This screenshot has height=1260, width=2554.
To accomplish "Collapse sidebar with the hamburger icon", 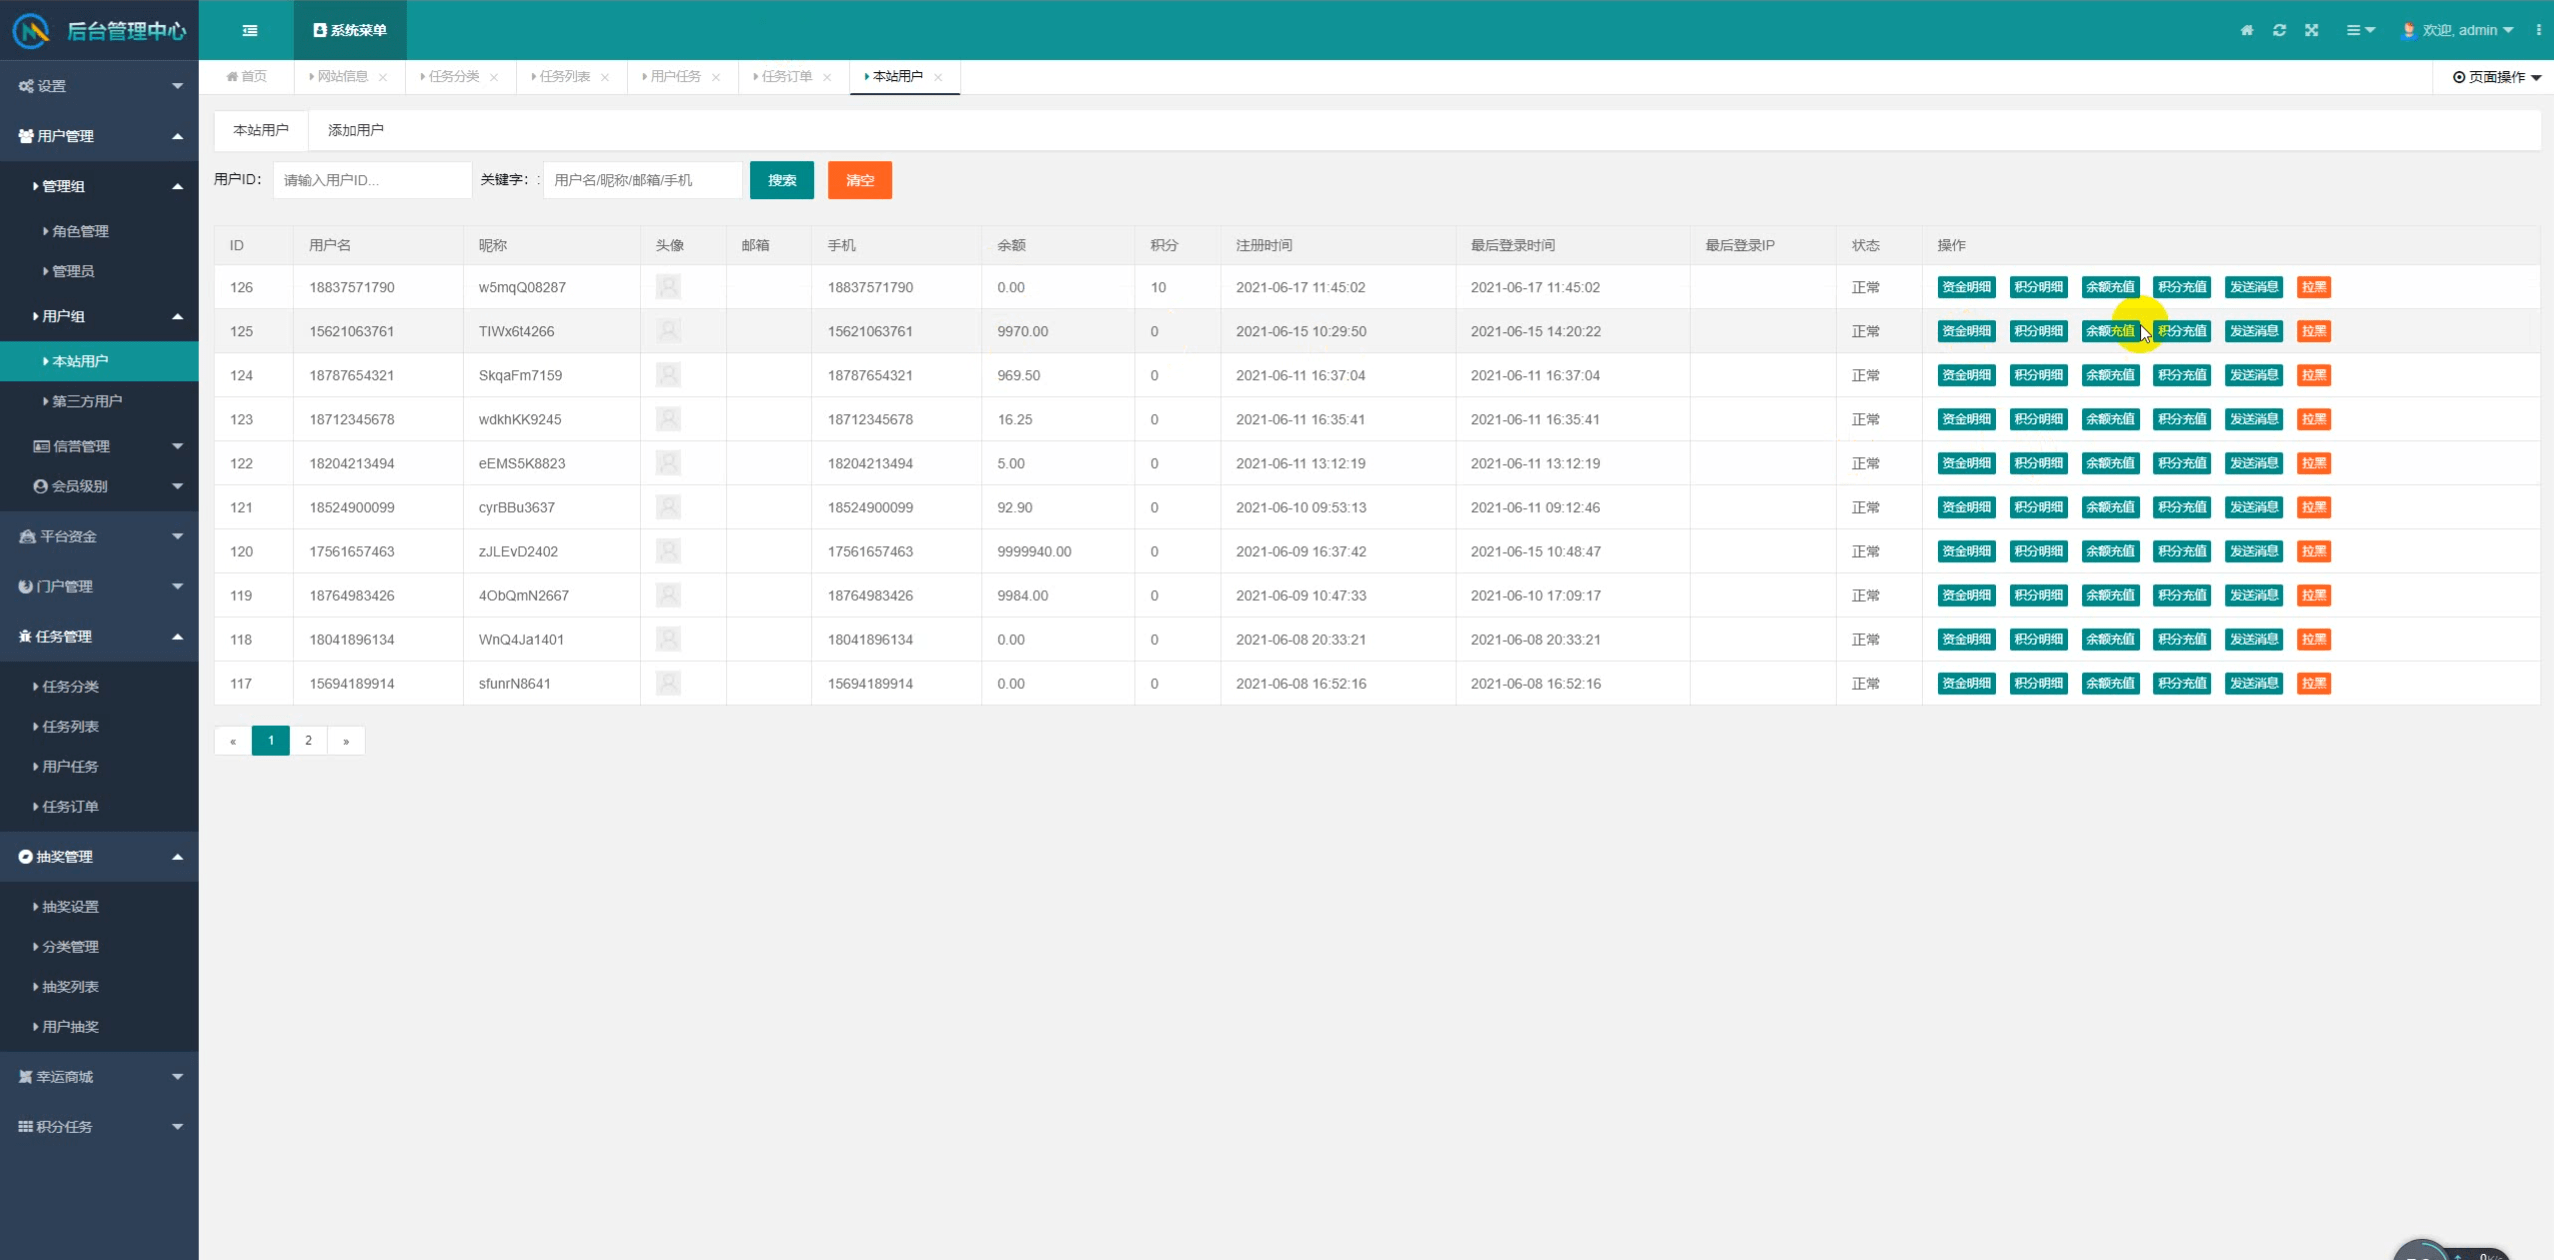I will (250, 30).
